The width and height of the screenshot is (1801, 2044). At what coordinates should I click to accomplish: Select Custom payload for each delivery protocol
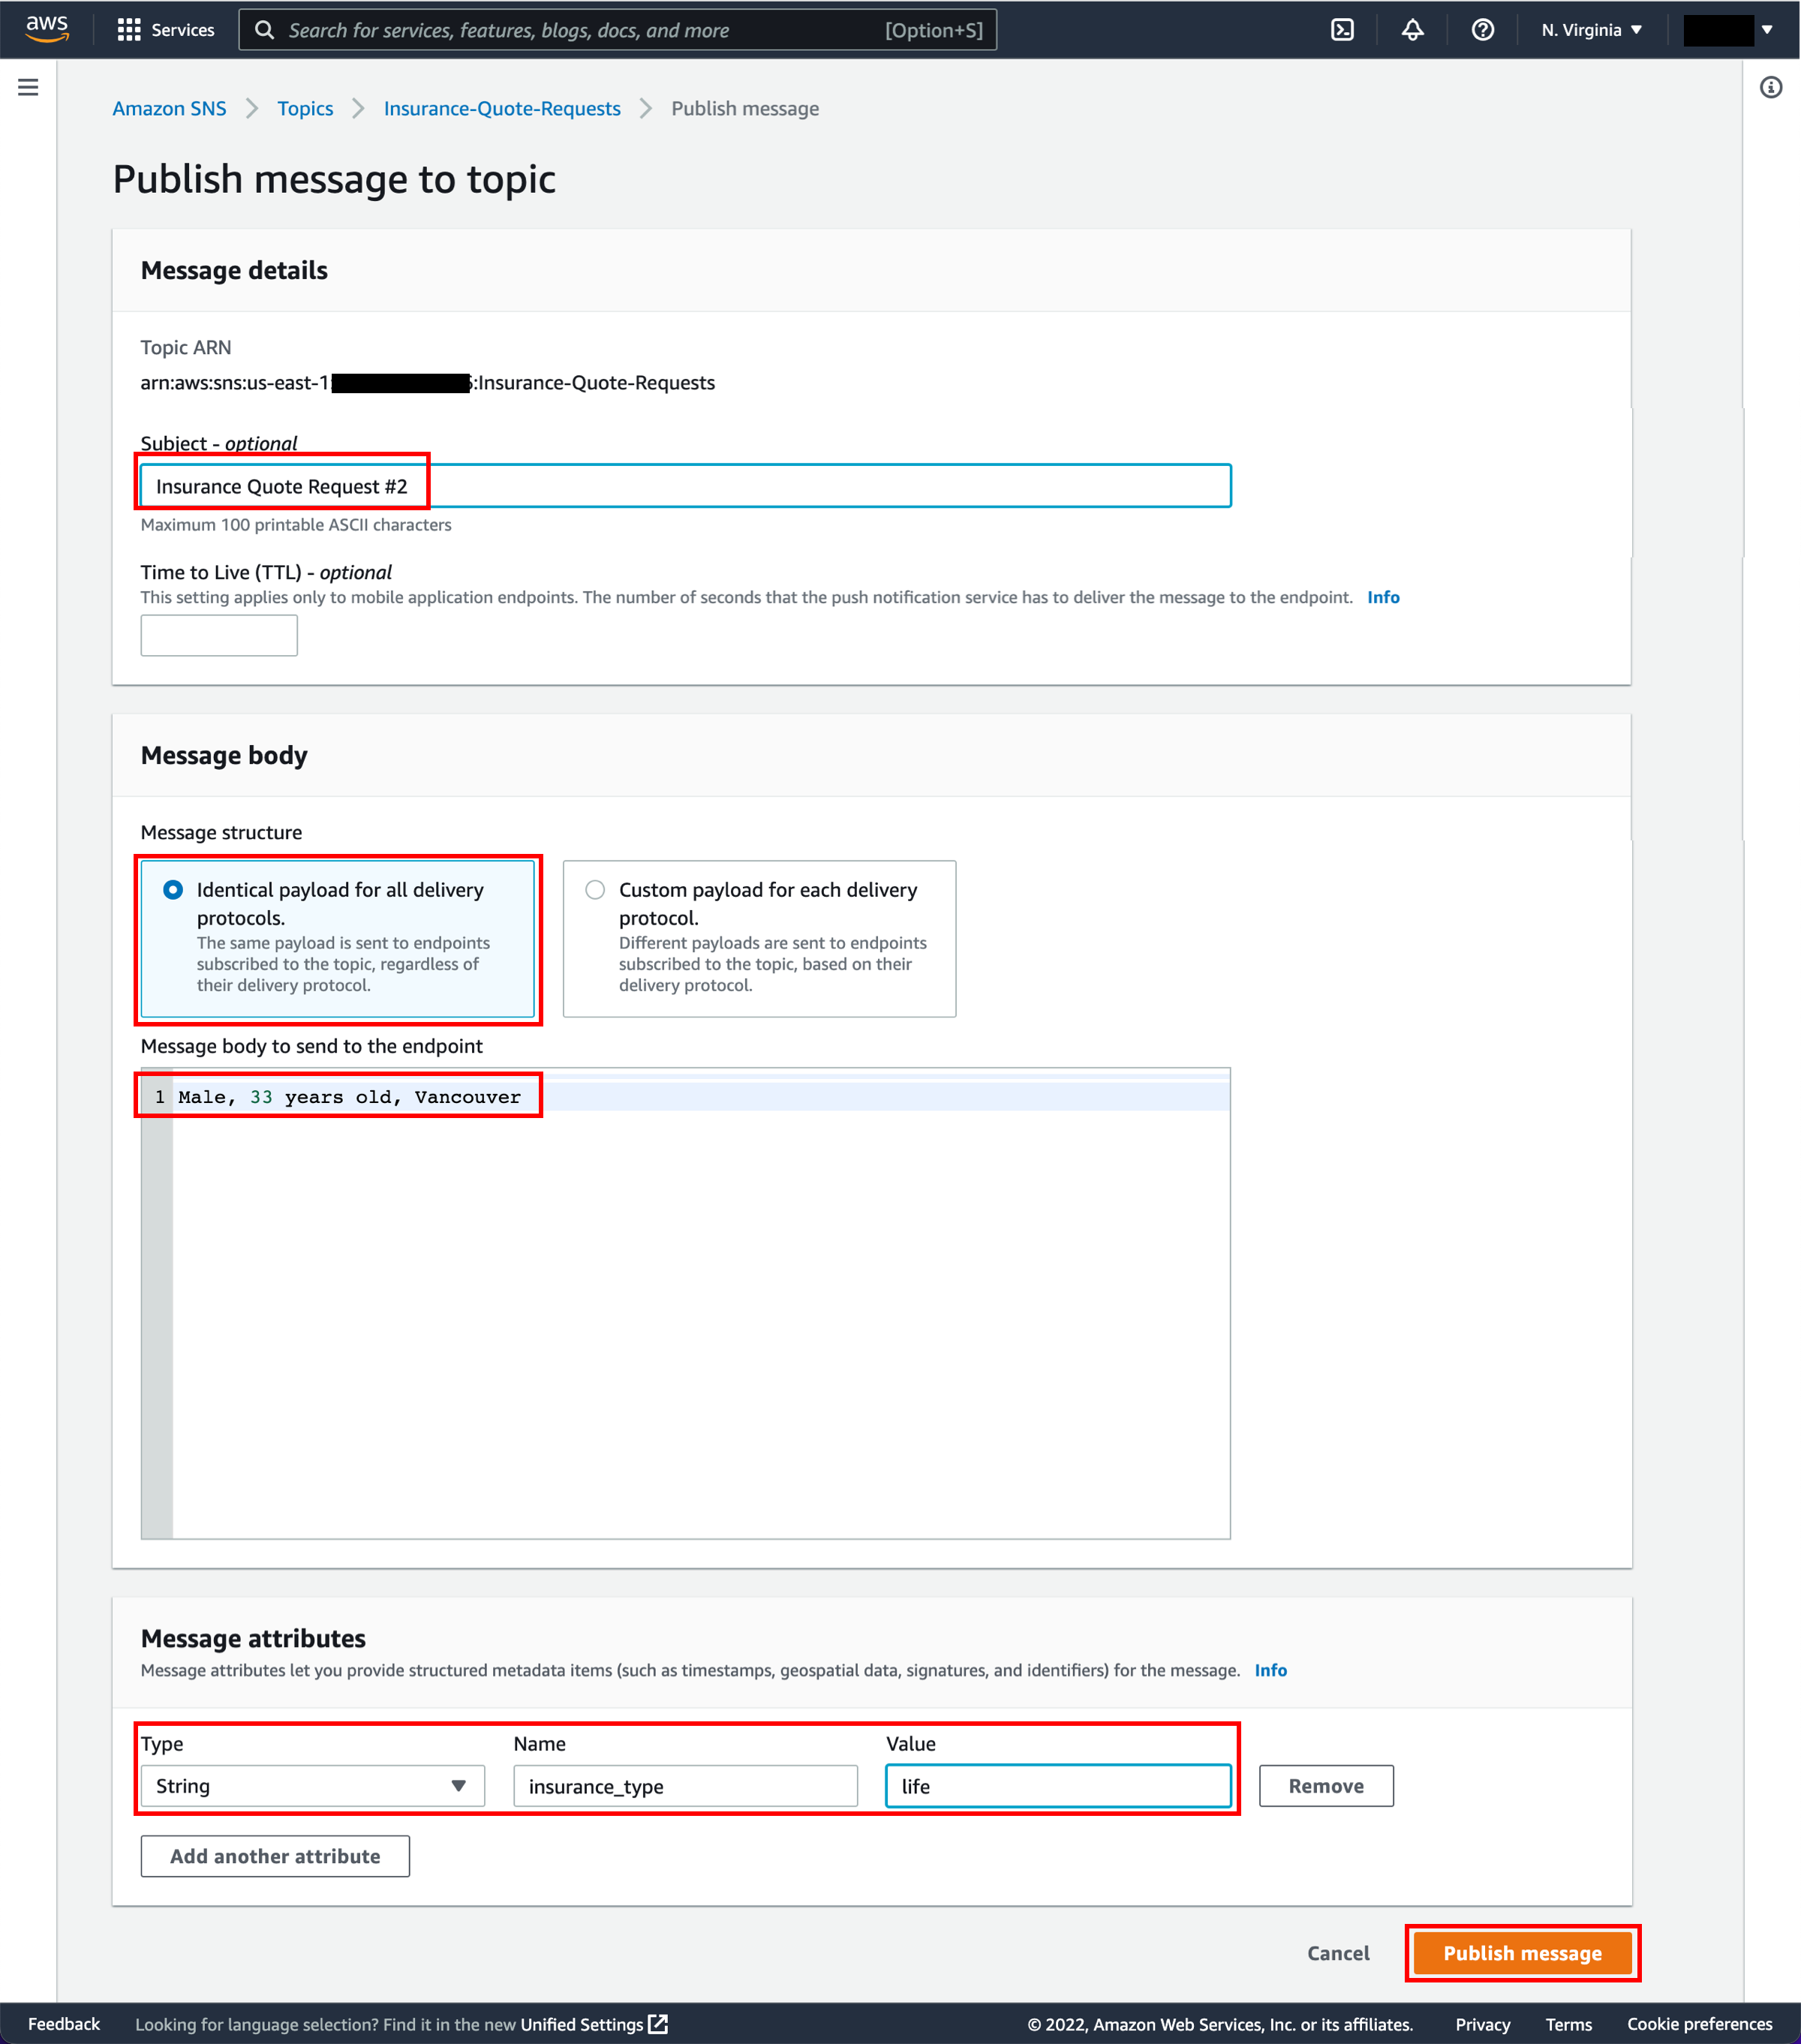click(594, 890)
